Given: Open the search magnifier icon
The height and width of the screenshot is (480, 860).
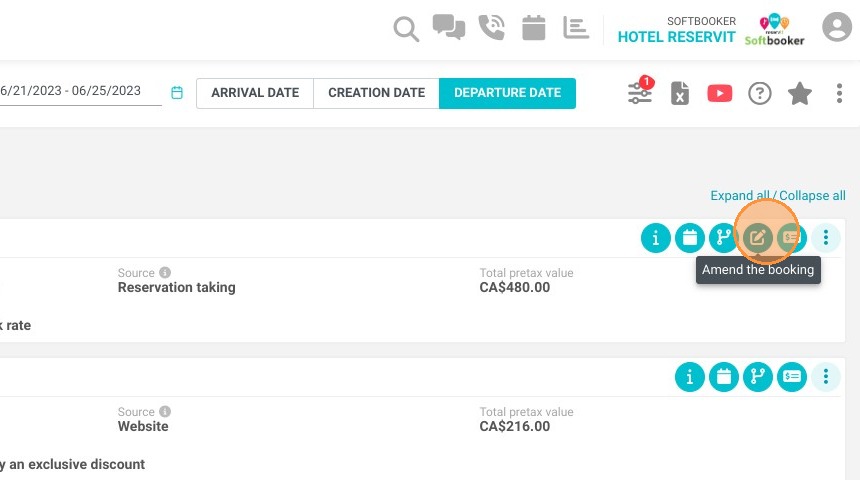Looking at the screenshot, I should pyautogui.click(x=406, y=29).
